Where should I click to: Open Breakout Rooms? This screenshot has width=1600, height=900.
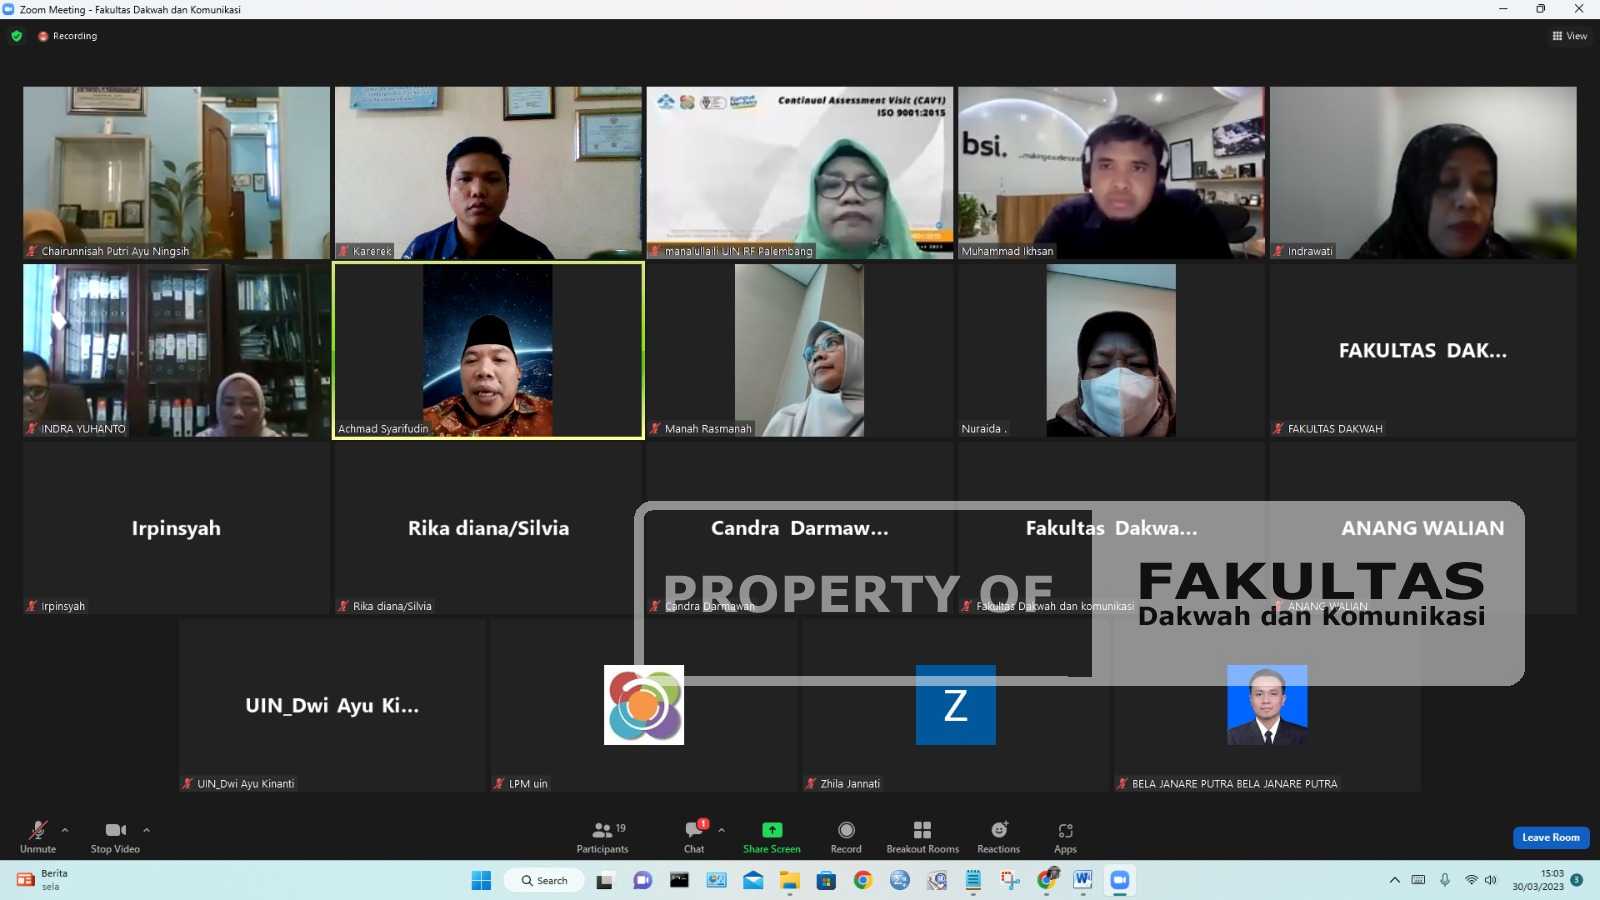[x=922, y=837]
